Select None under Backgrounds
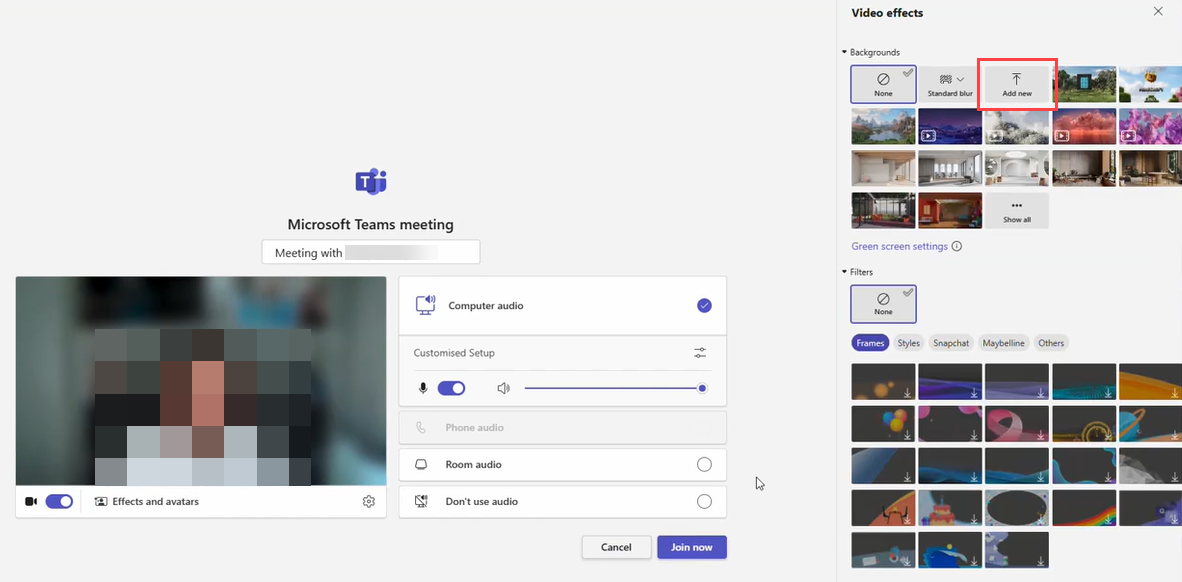Viewport: 1182px width, 582px height. pos(883,84)
